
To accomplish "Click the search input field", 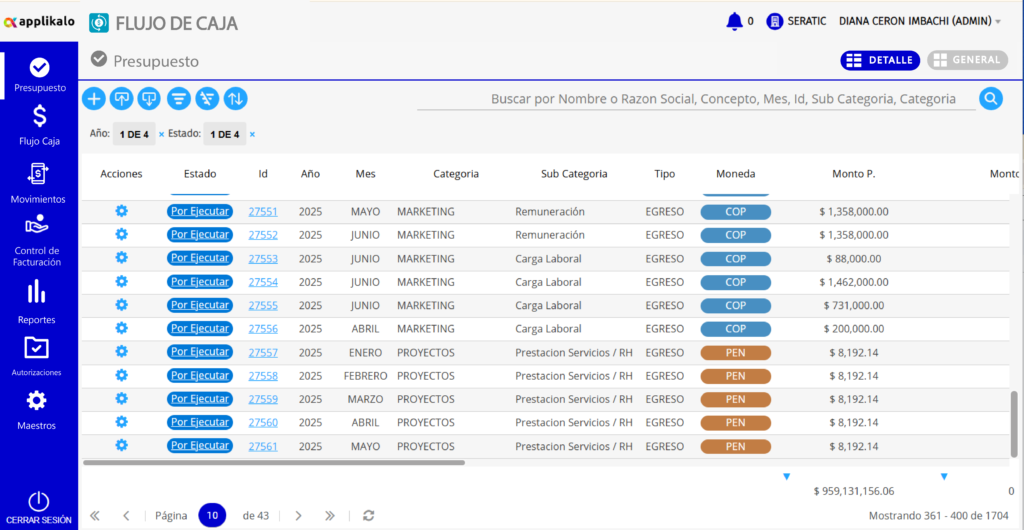I will (x=696, y=99).
